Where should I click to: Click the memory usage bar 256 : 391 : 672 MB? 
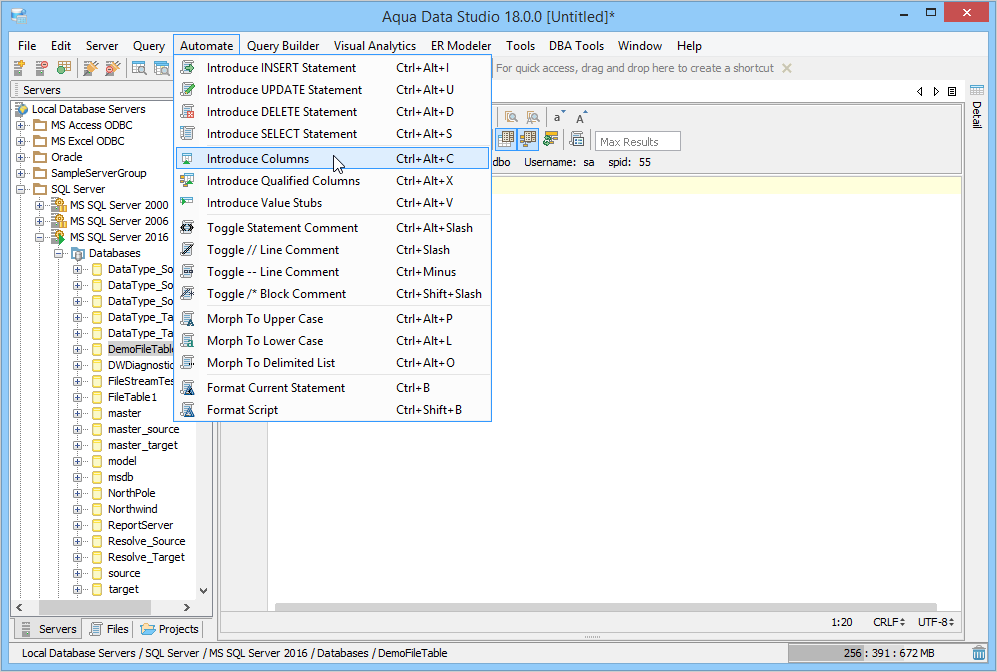(x=878, y=653)
